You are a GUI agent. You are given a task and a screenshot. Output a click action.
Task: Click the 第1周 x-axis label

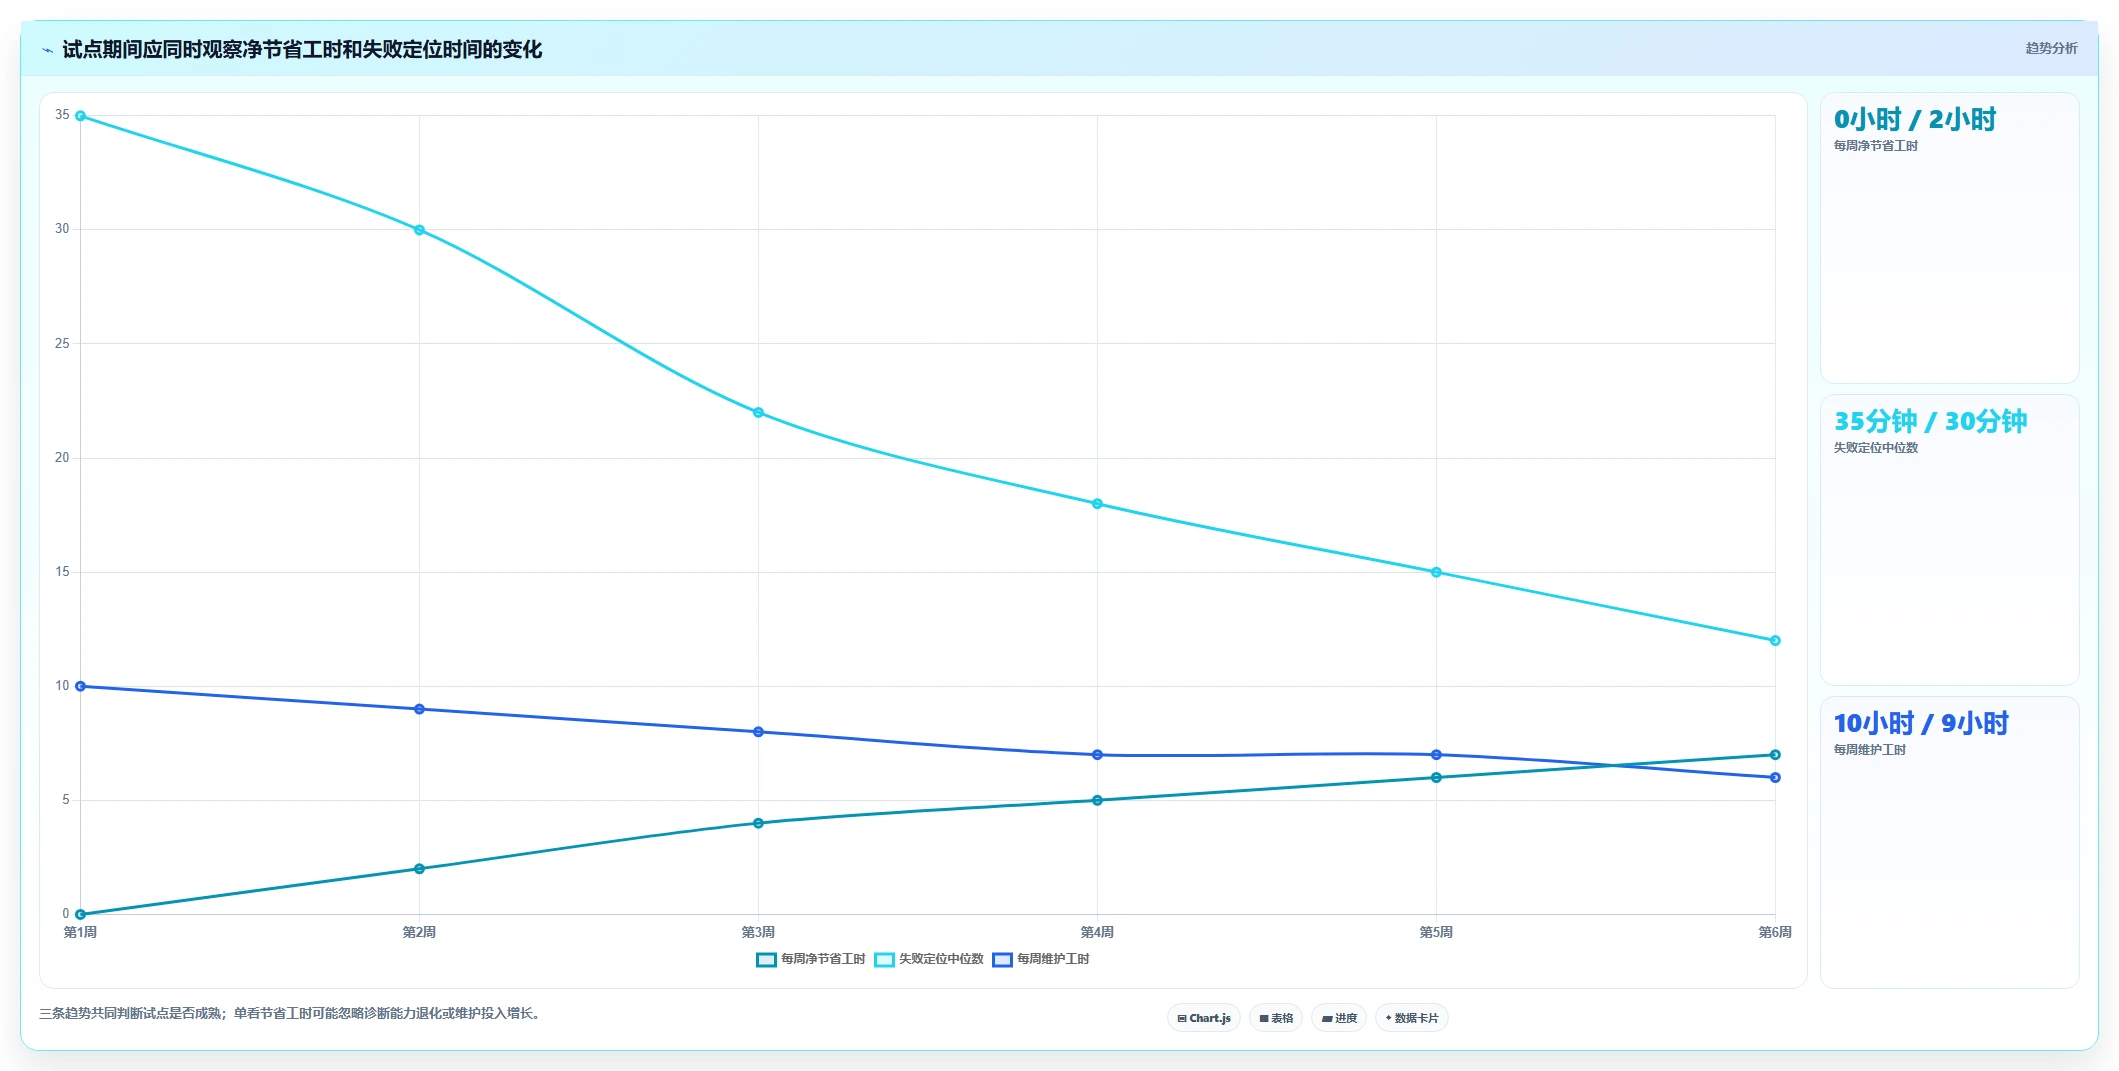80,932
